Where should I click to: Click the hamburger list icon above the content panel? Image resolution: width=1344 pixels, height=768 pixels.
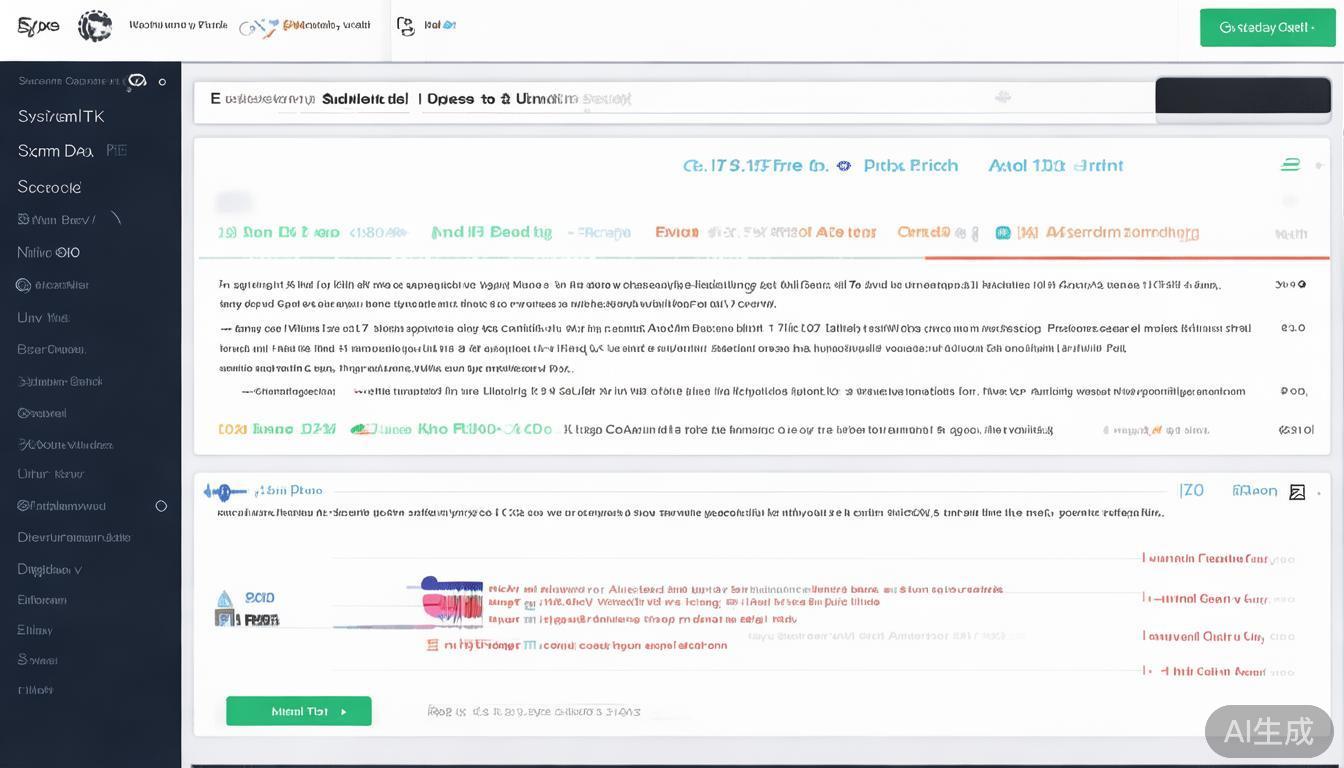(1290, 163)
